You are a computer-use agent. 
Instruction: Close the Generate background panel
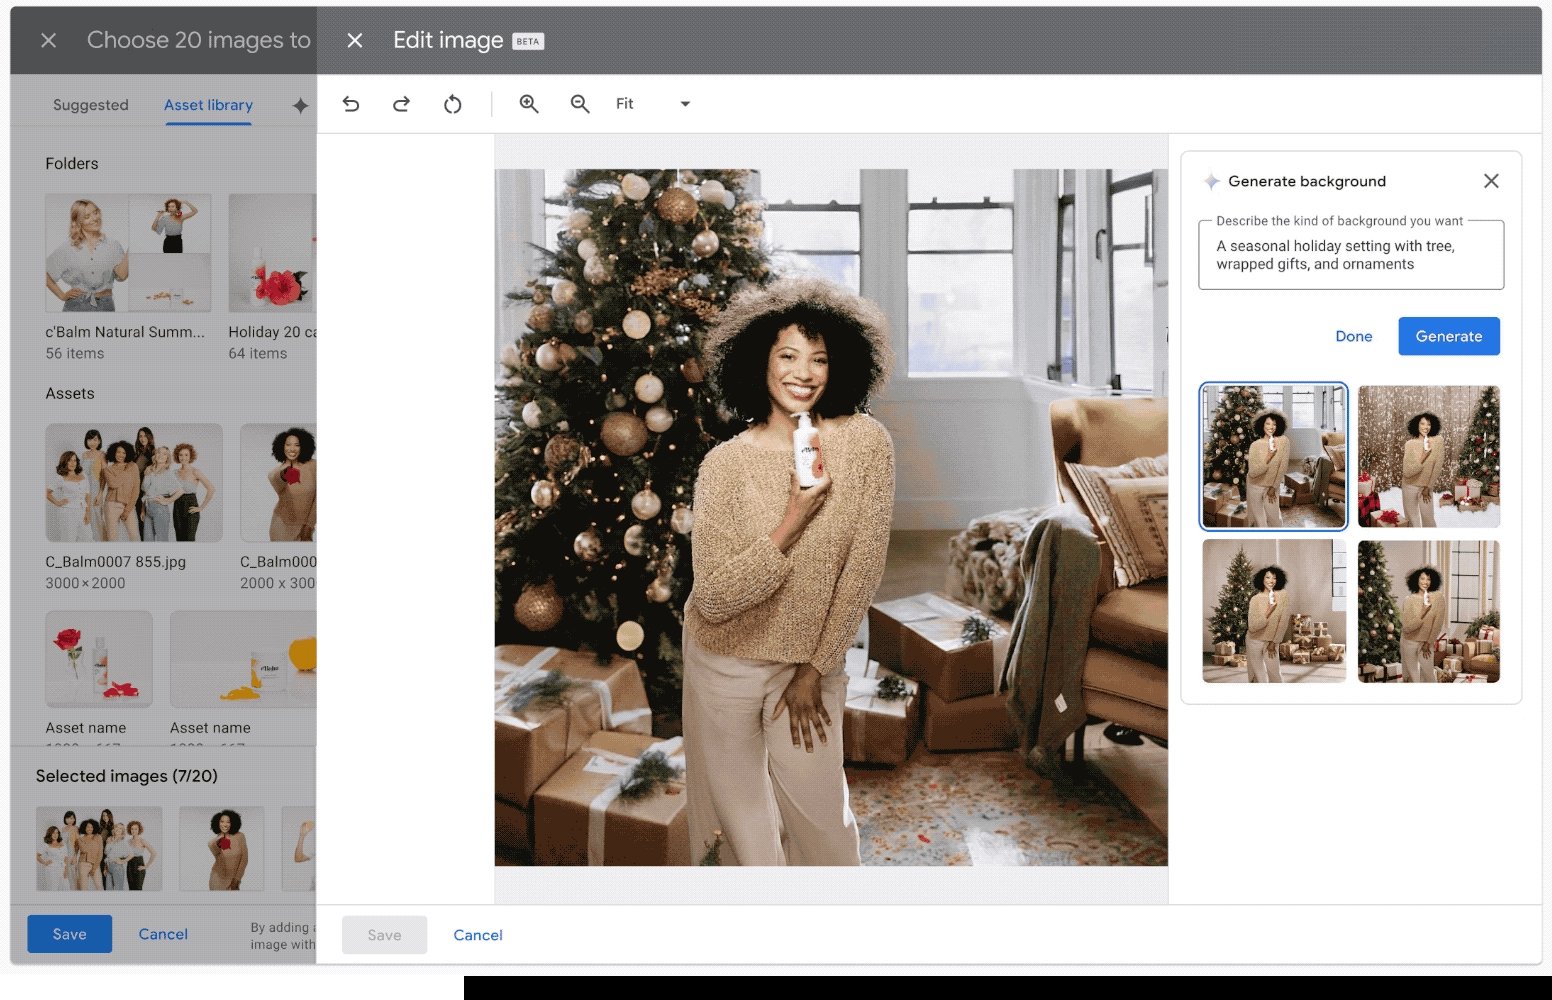coord(1491,181)
